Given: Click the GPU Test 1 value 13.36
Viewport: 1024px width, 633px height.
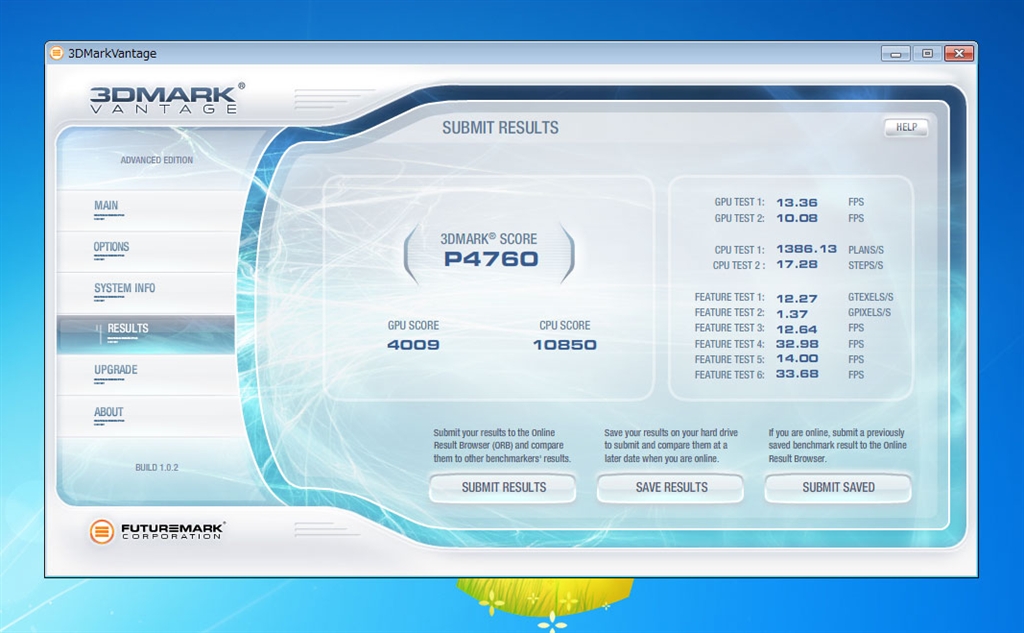Looking at the screenshot, I should [797, 203].
